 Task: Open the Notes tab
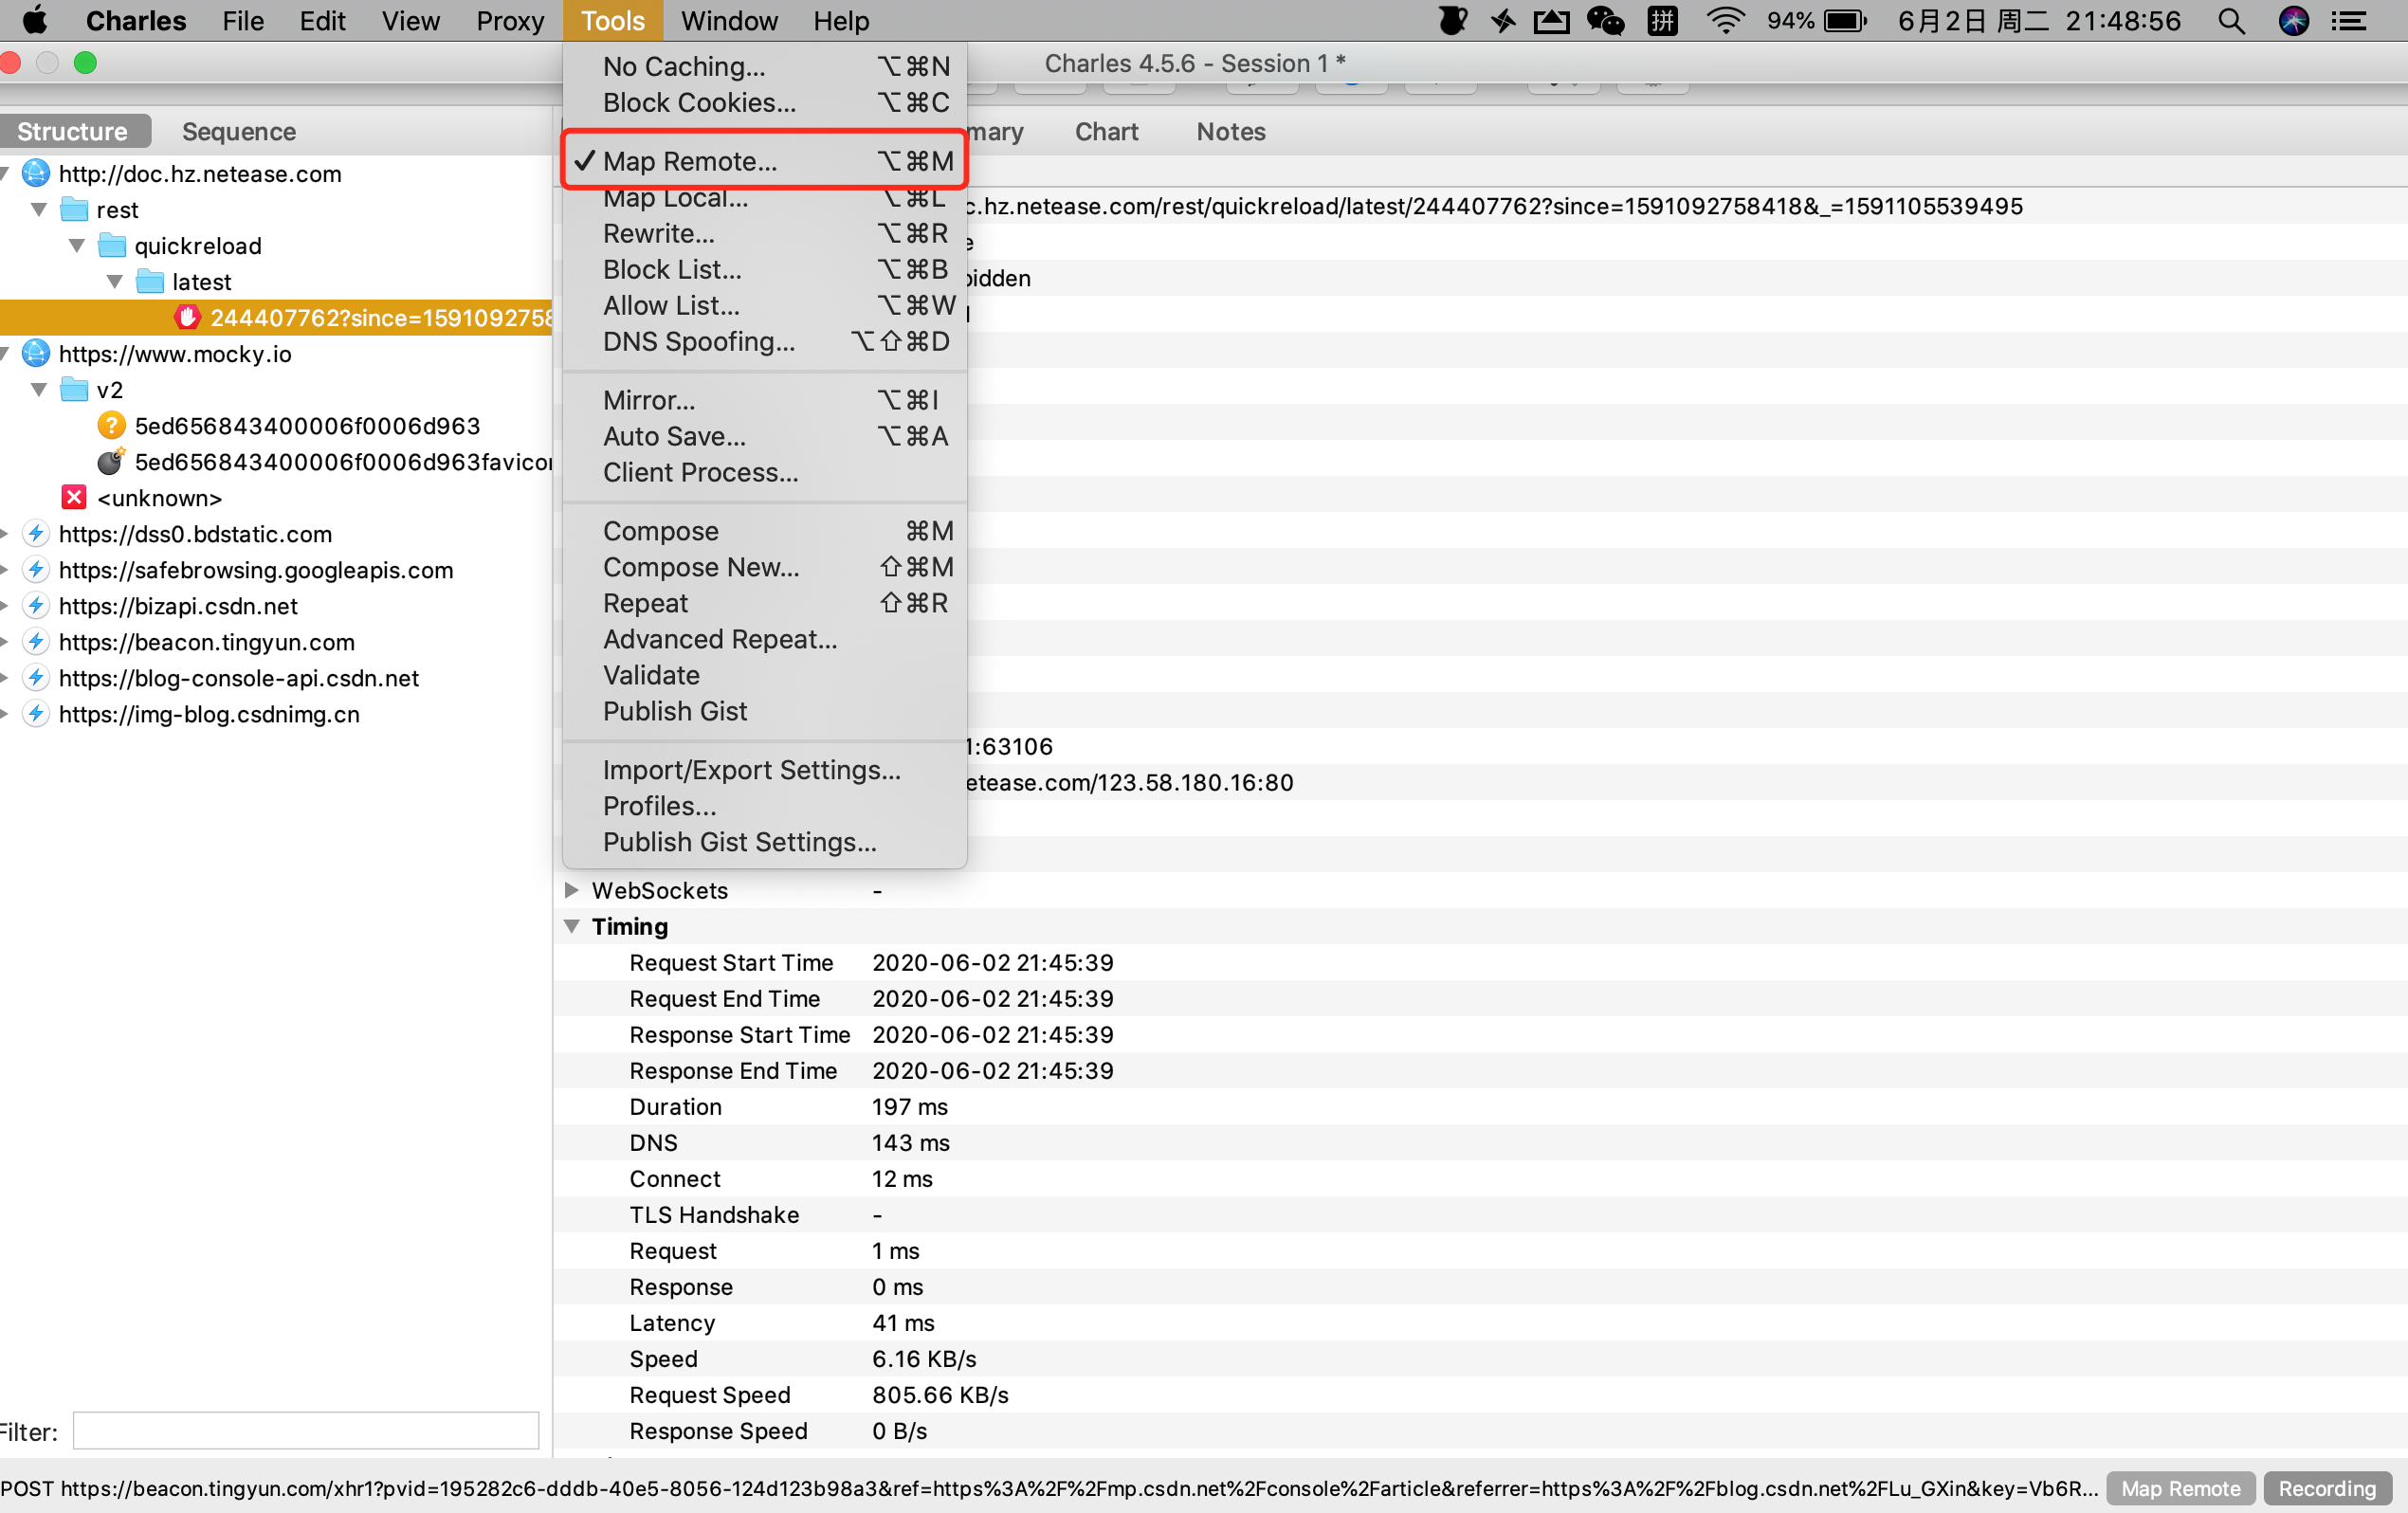pyautogui.click(x=1230, y=131)
